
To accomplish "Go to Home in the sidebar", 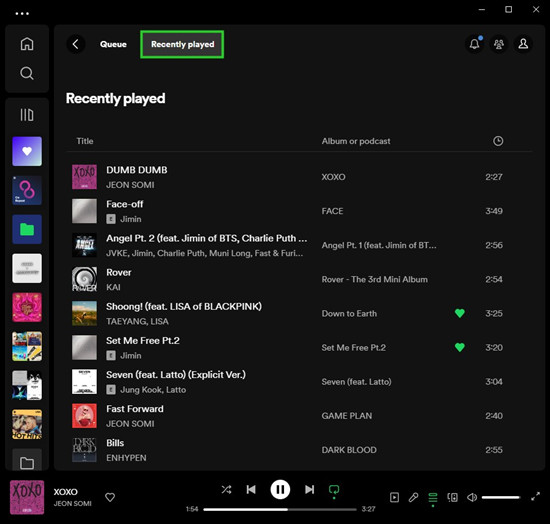I will point(27,44).
